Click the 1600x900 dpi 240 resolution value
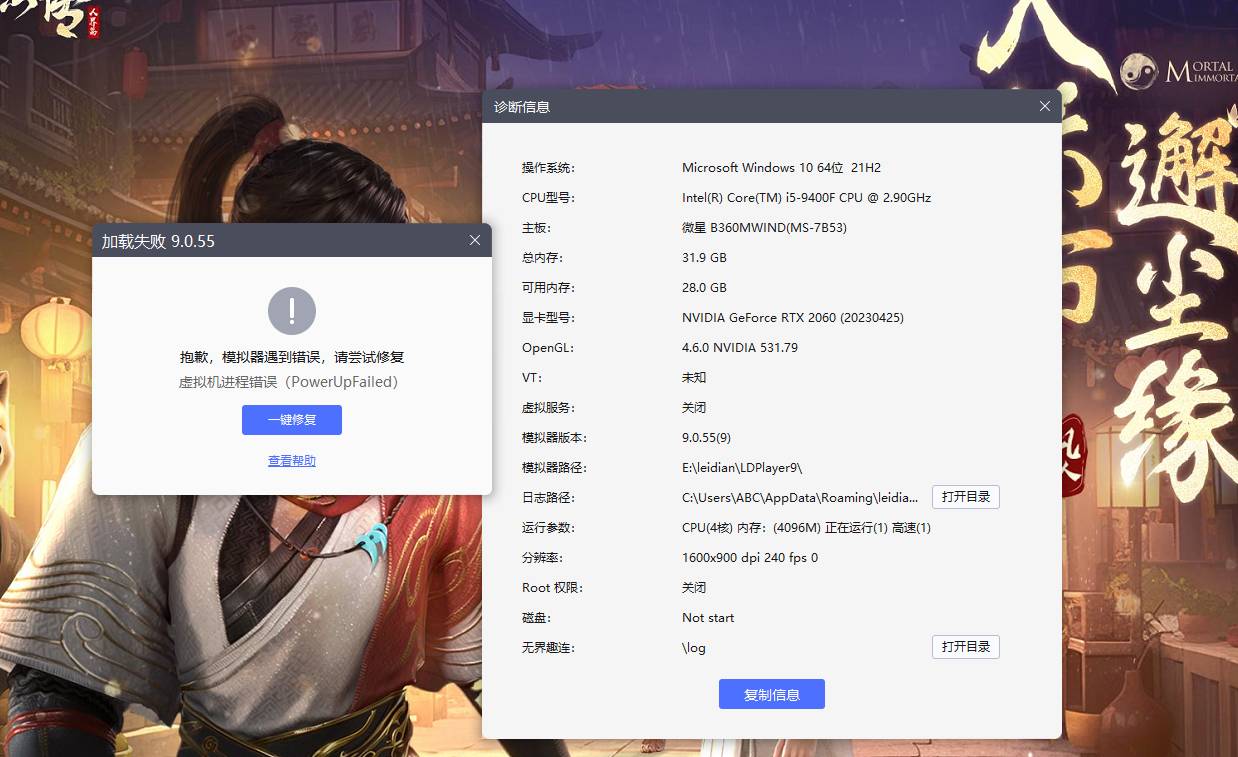This screenshot has height=757, width=1238. (749, 558)
